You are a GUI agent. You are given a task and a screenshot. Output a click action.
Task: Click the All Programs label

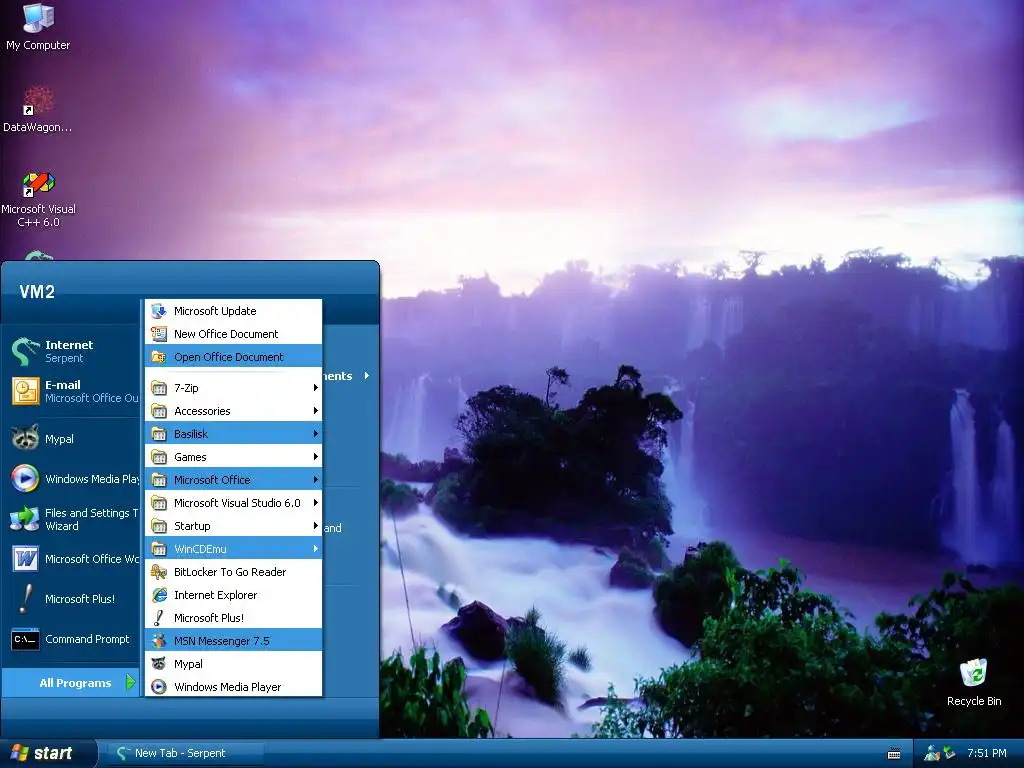(75, 683)
